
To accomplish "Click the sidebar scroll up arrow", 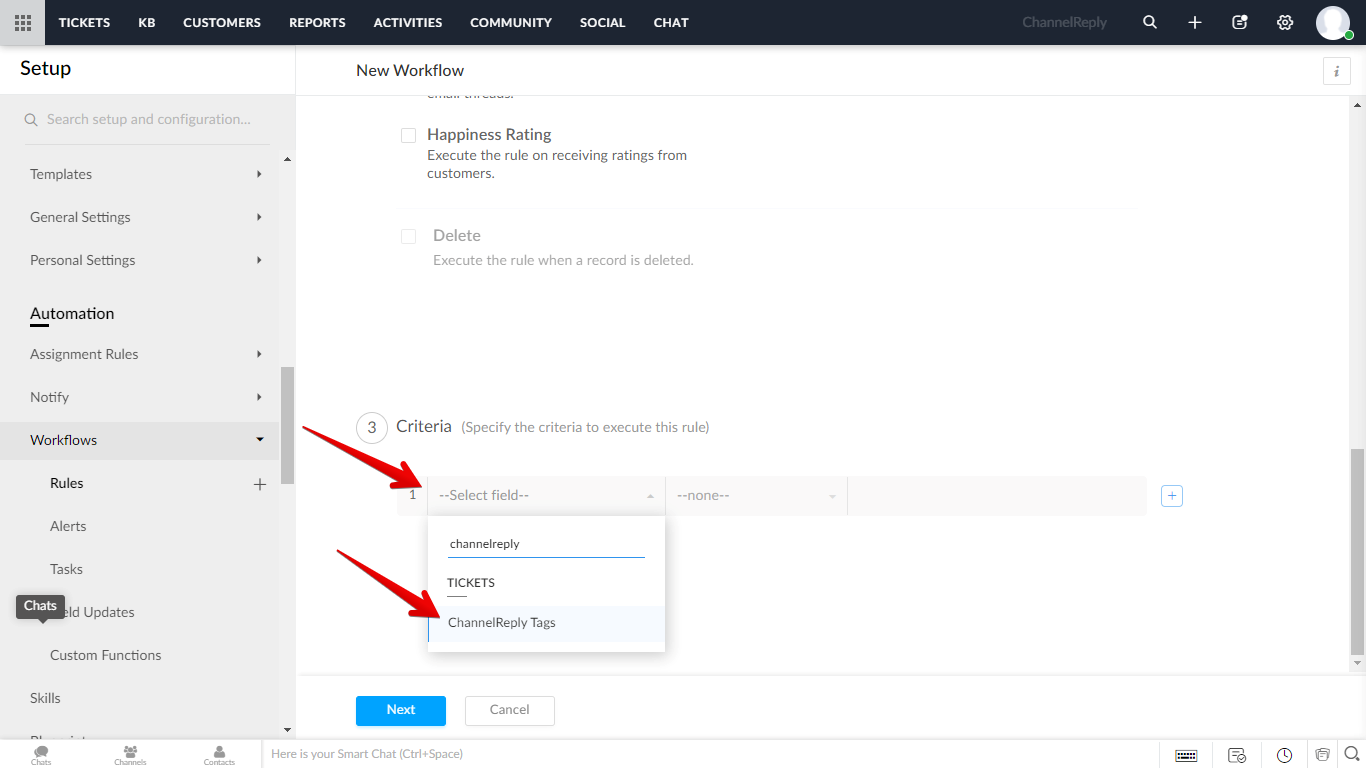I will tap(288, 160).
